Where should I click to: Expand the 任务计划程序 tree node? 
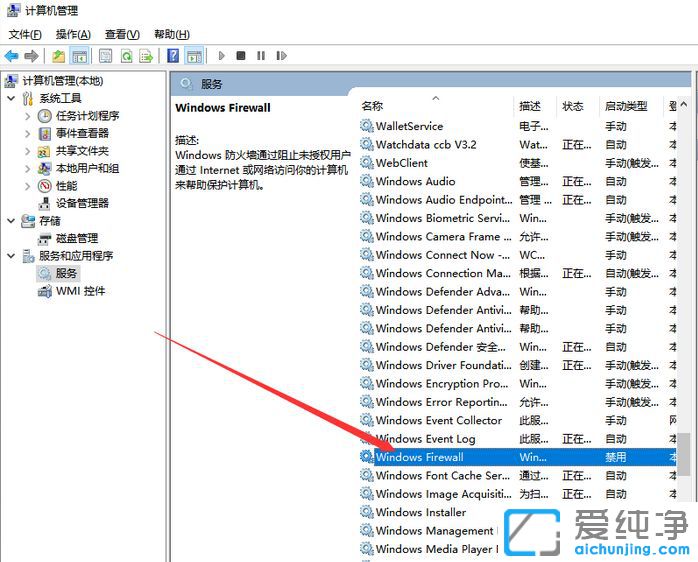coord(28,116)
